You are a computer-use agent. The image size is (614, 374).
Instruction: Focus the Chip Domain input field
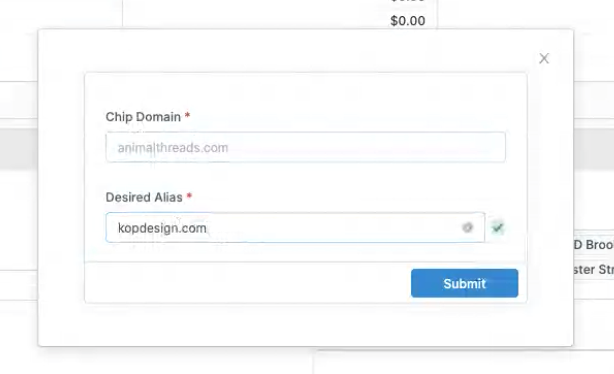[305, 147]
